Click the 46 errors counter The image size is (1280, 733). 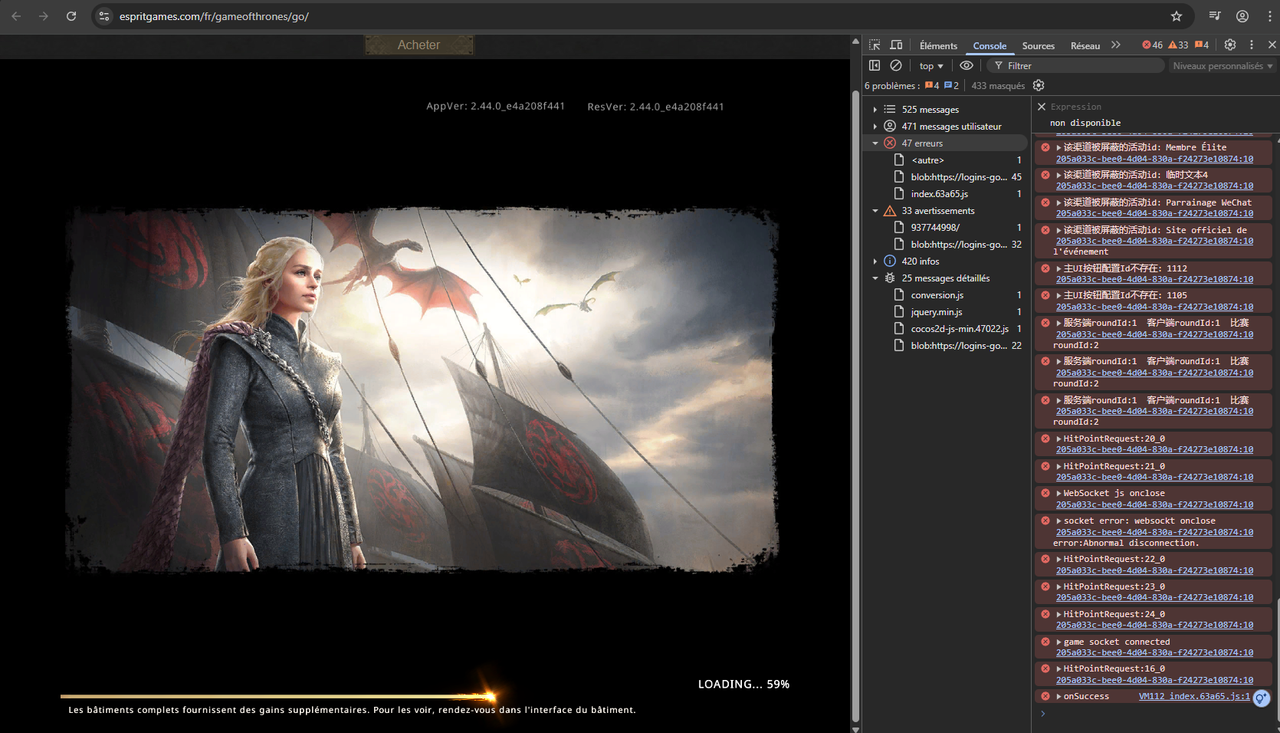point(1152,45)
